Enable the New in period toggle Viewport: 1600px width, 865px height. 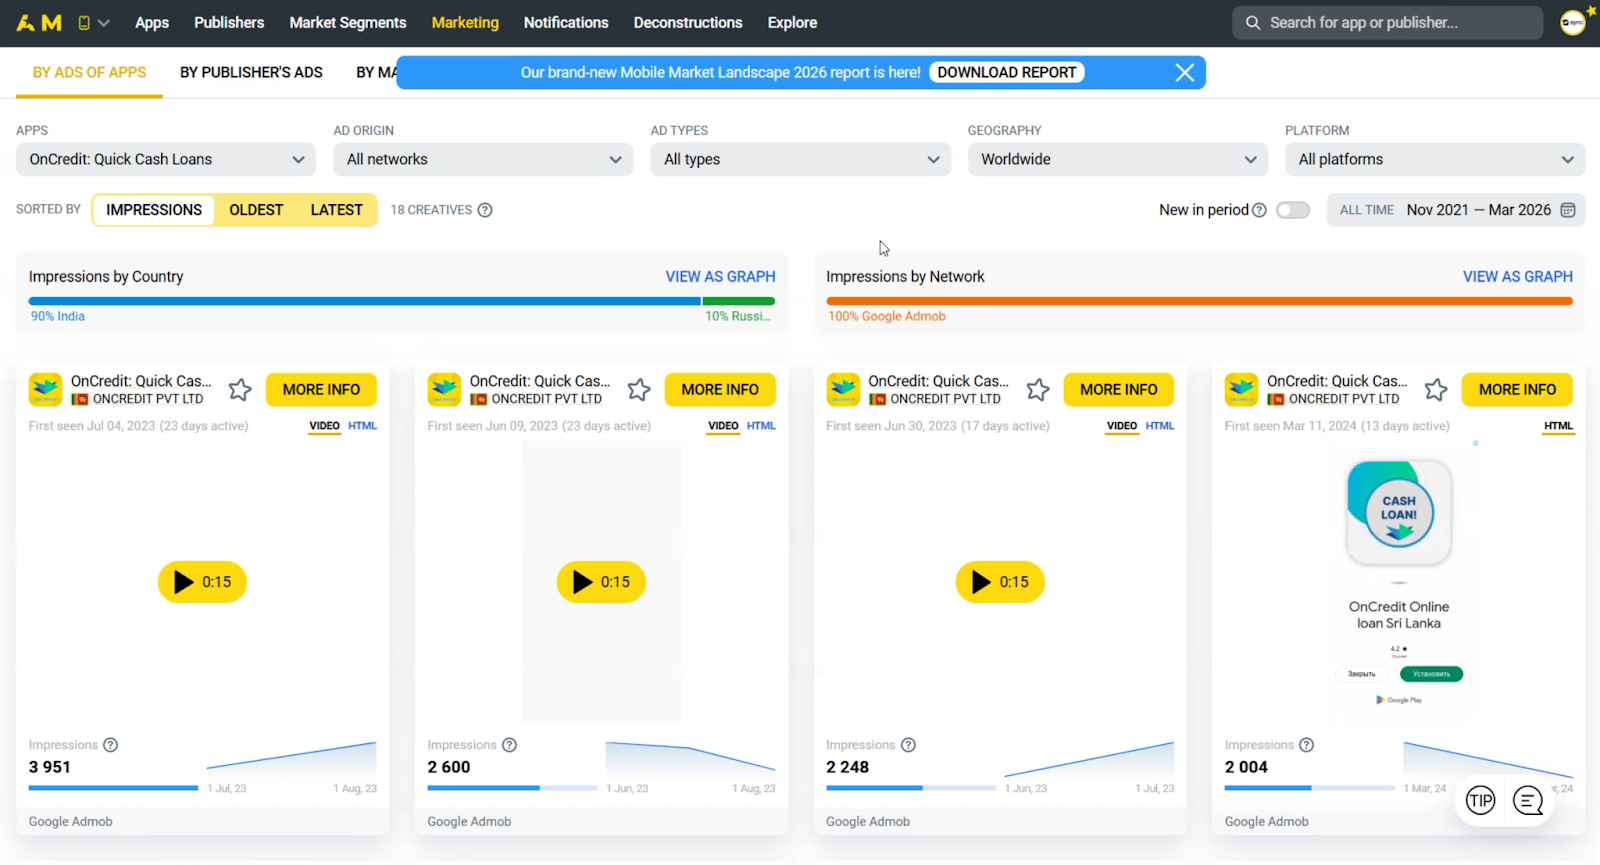[1292, 210]
